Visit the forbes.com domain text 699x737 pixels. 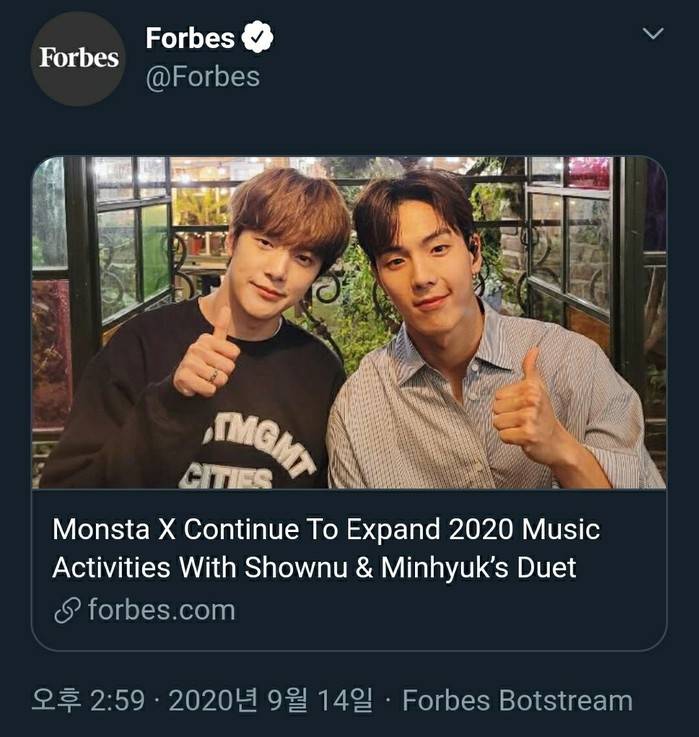[161, 610]
